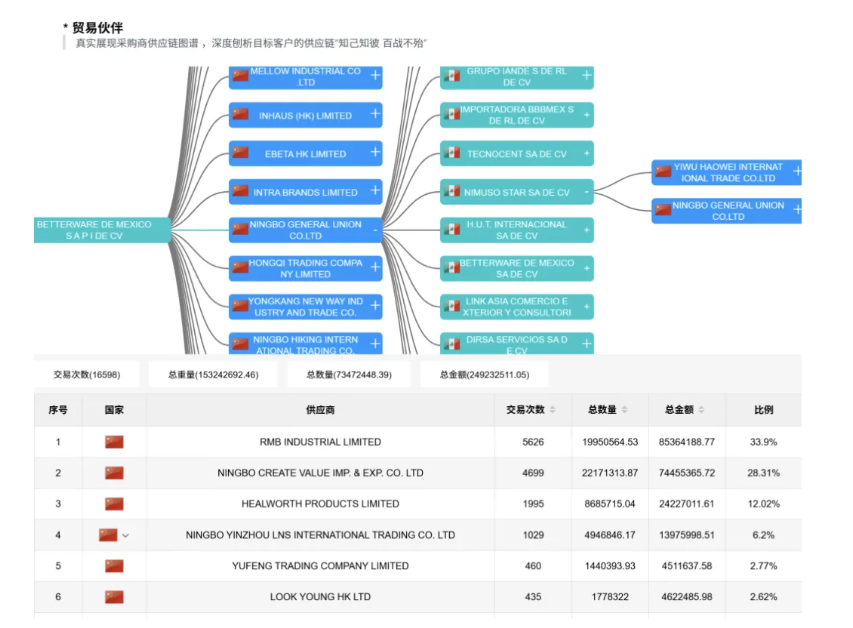Expand IMPORTADORA BBBMEX plus icon

tap(586, 114)
